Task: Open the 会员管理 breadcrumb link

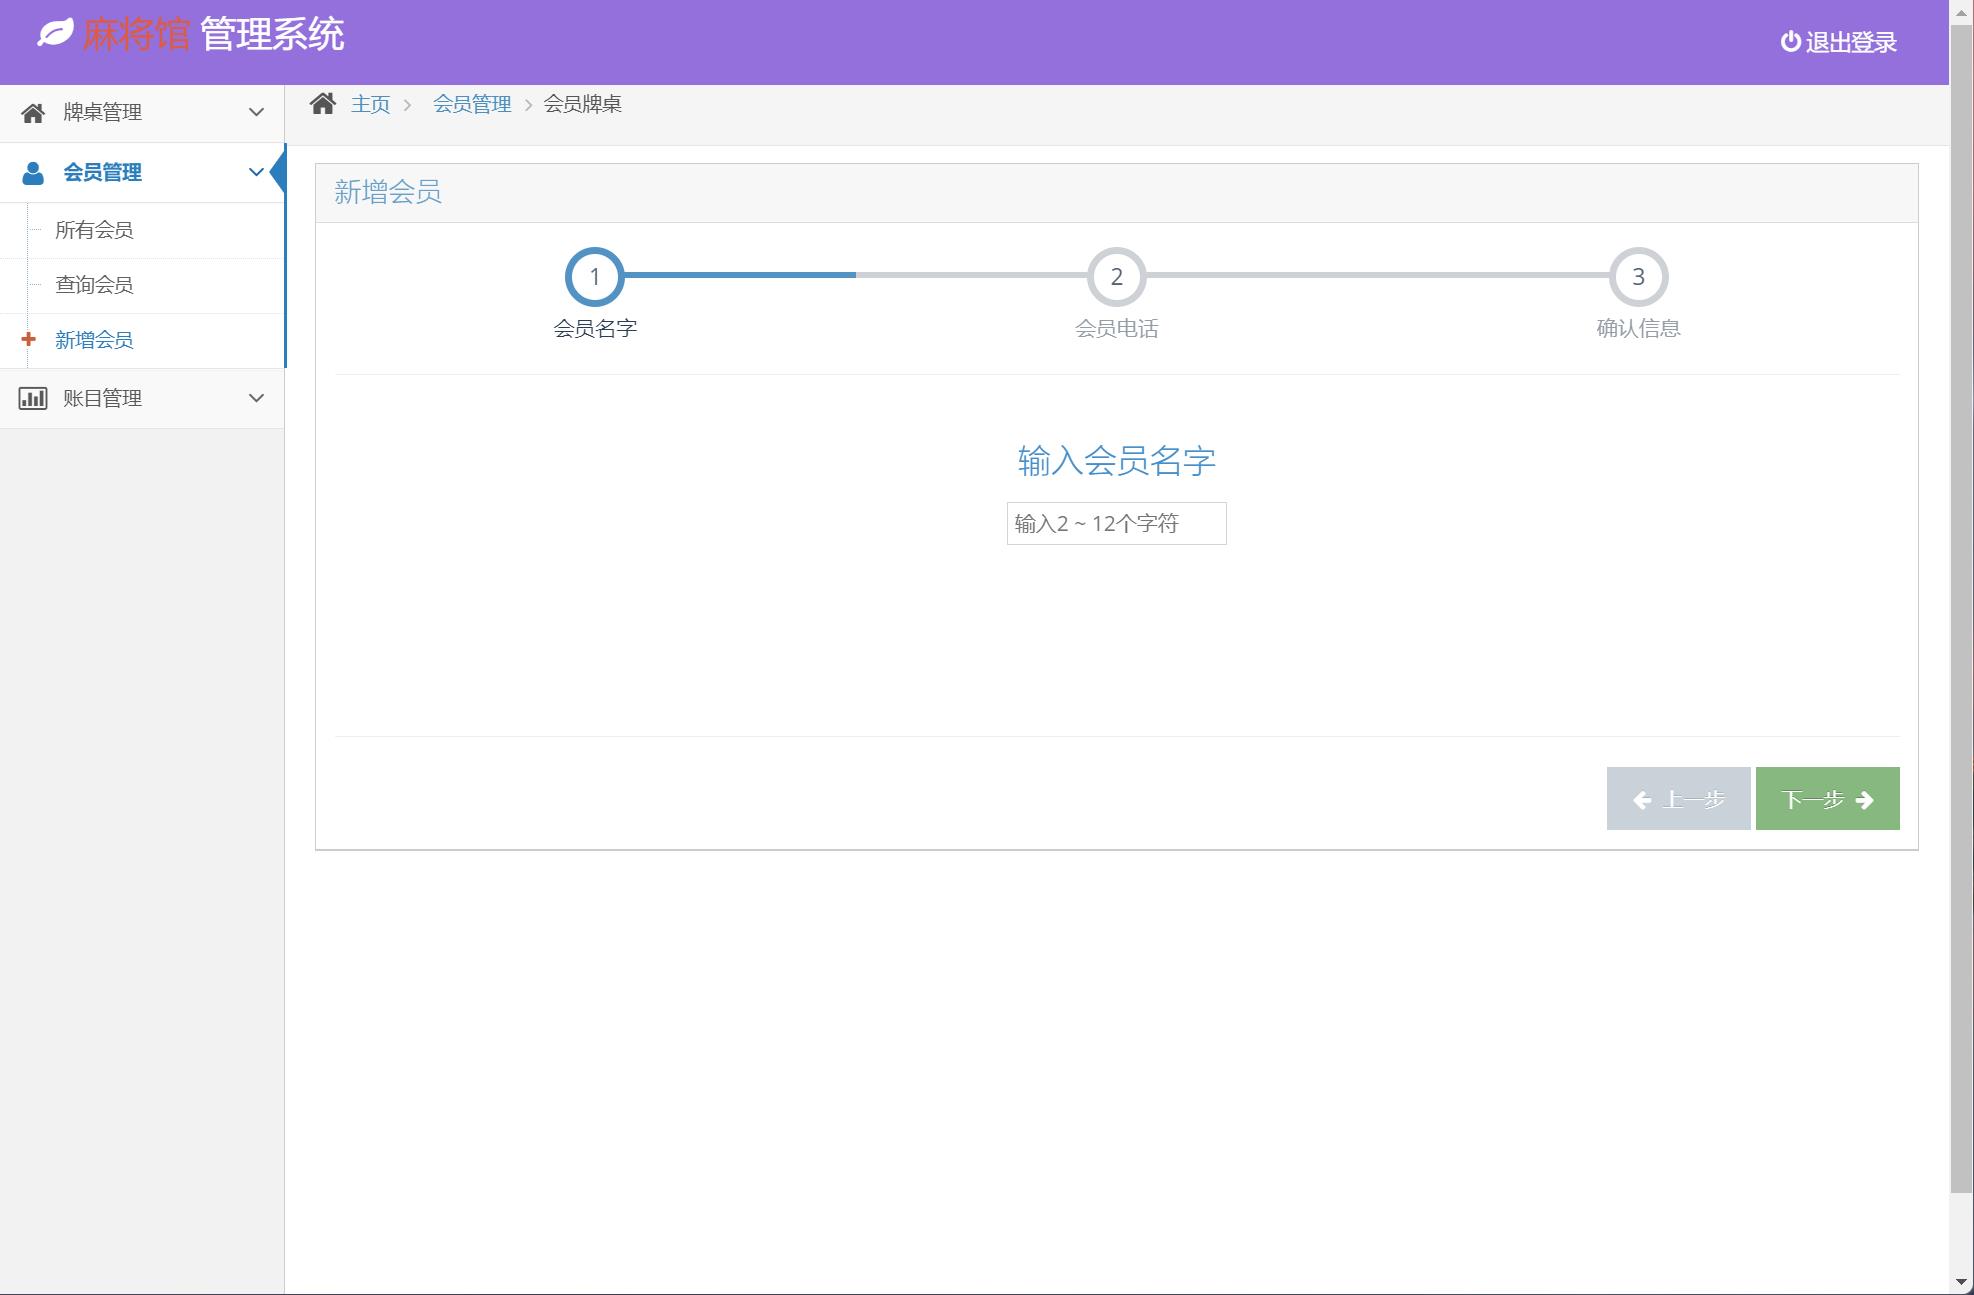Action: tap(472, 103)
